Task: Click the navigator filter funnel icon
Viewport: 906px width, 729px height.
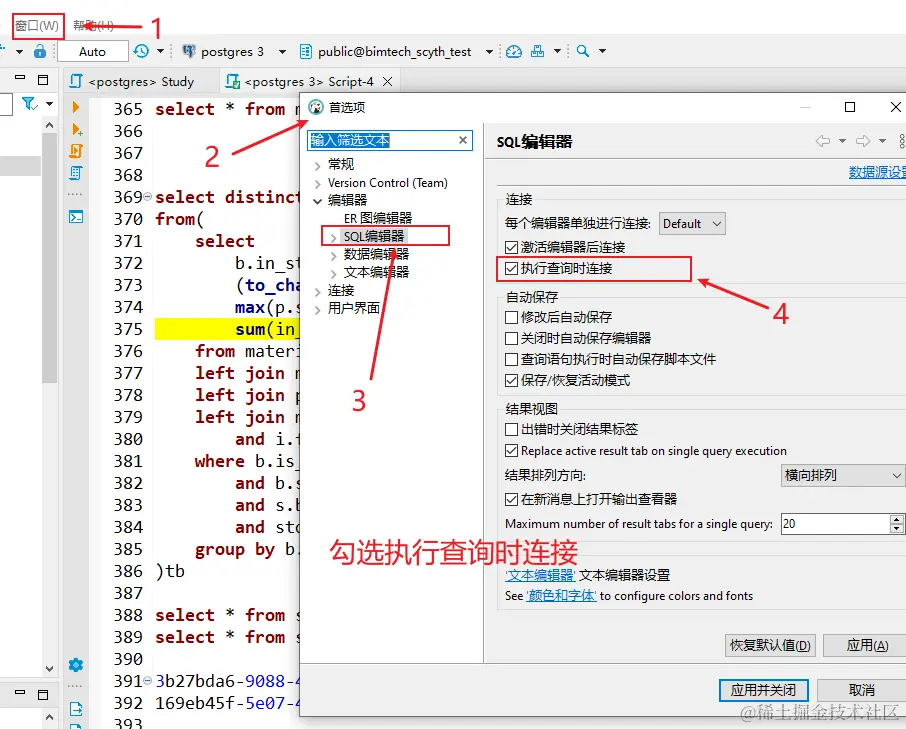Action: 29,104
